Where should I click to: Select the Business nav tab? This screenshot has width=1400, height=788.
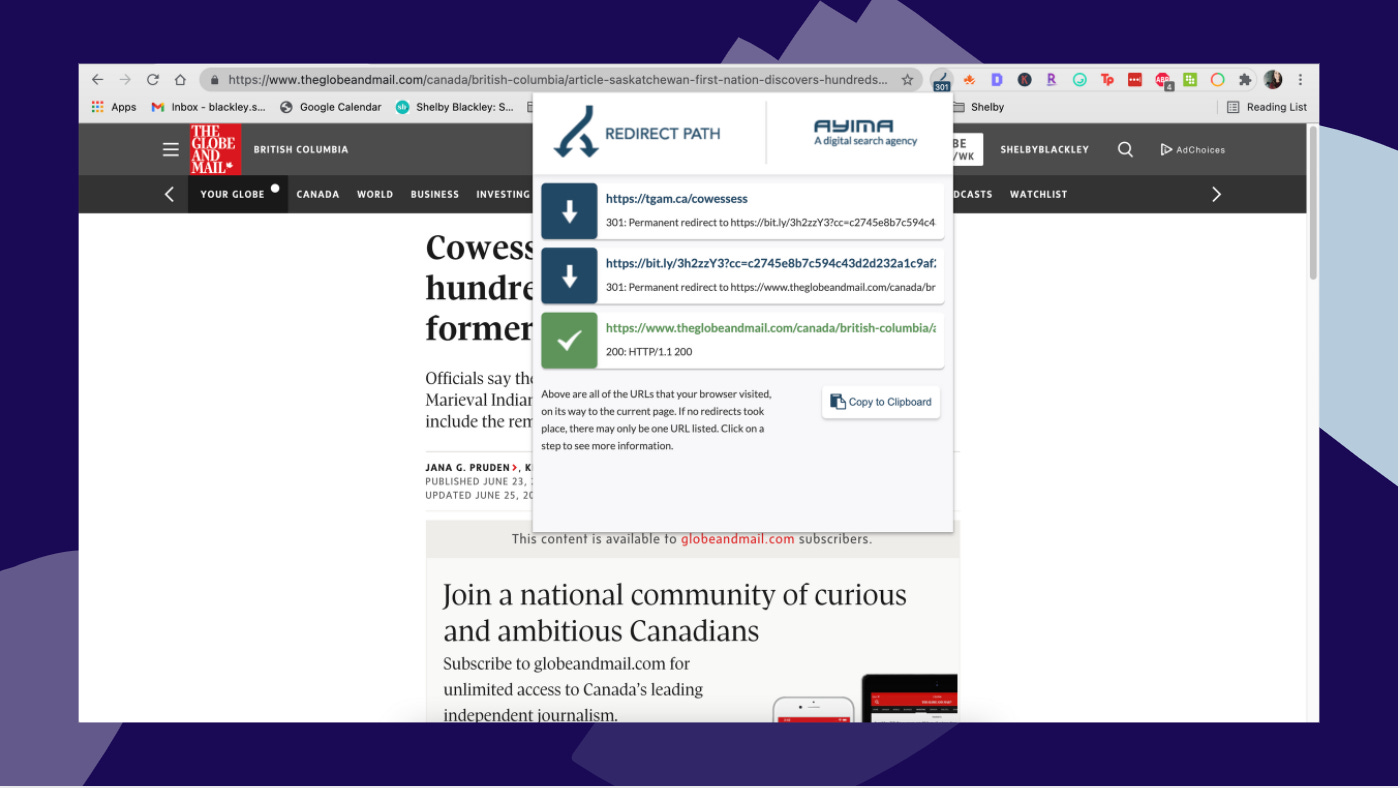tap(435, 194)
